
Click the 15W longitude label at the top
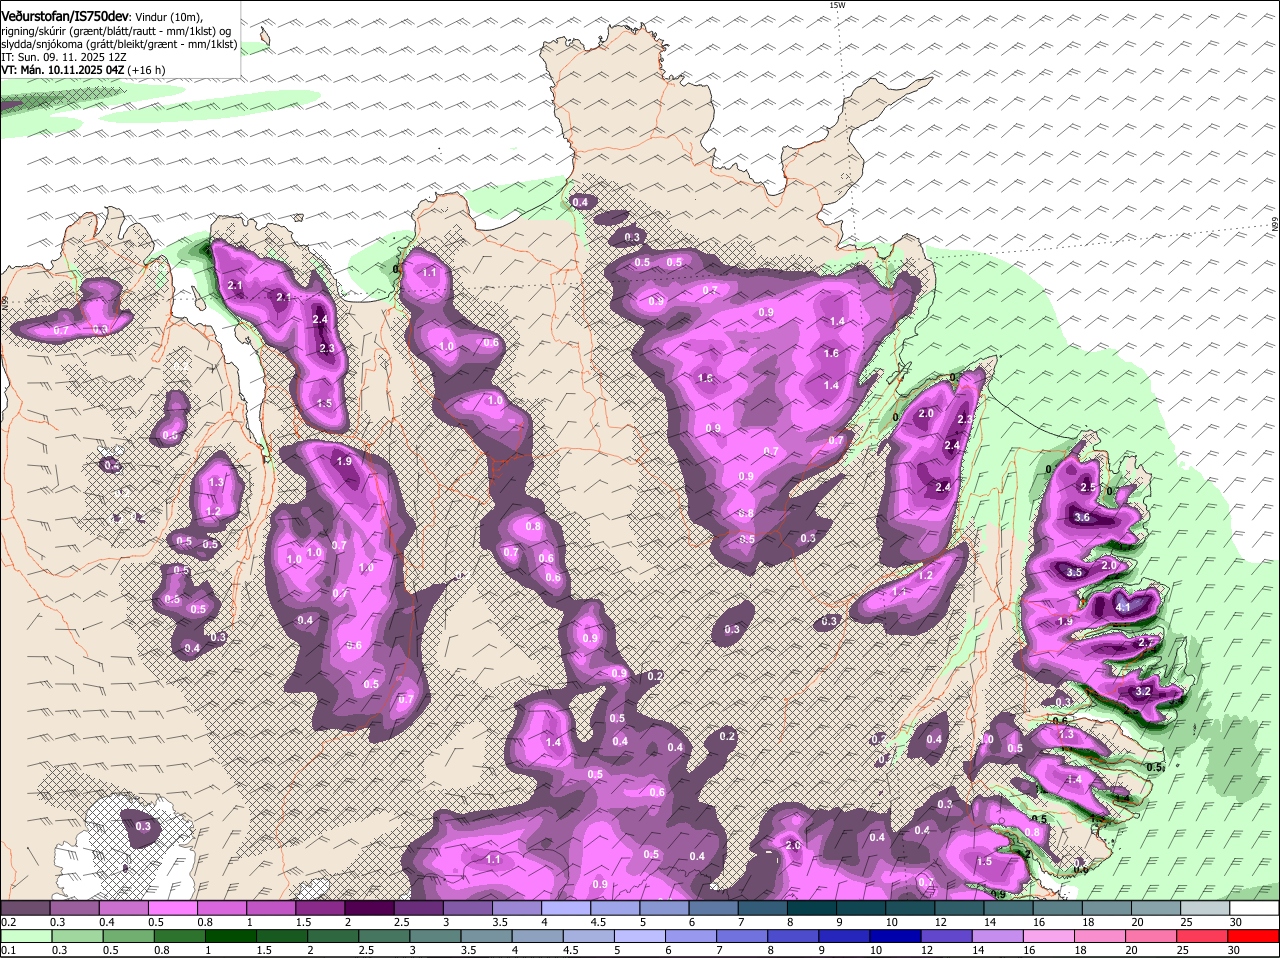pos(837,5)
